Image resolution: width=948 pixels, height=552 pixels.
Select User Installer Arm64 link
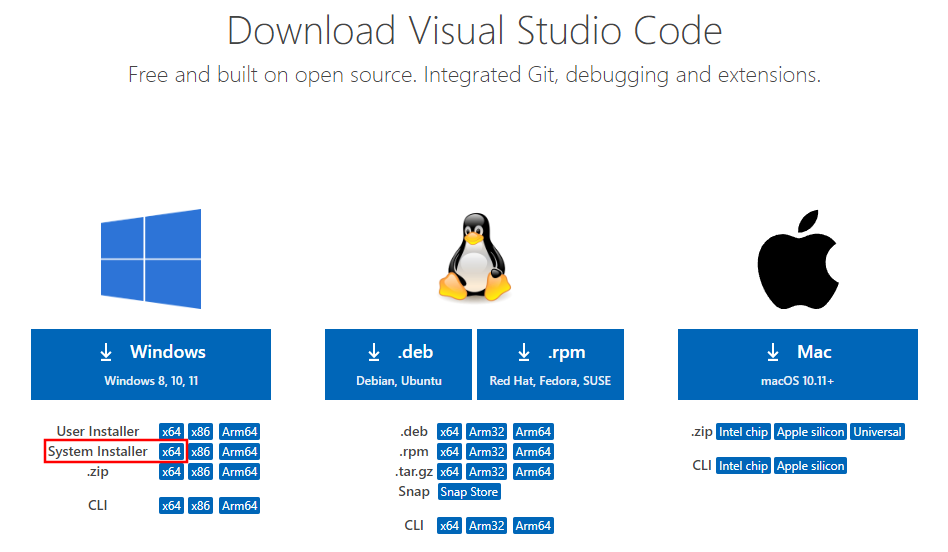point(239,432)
